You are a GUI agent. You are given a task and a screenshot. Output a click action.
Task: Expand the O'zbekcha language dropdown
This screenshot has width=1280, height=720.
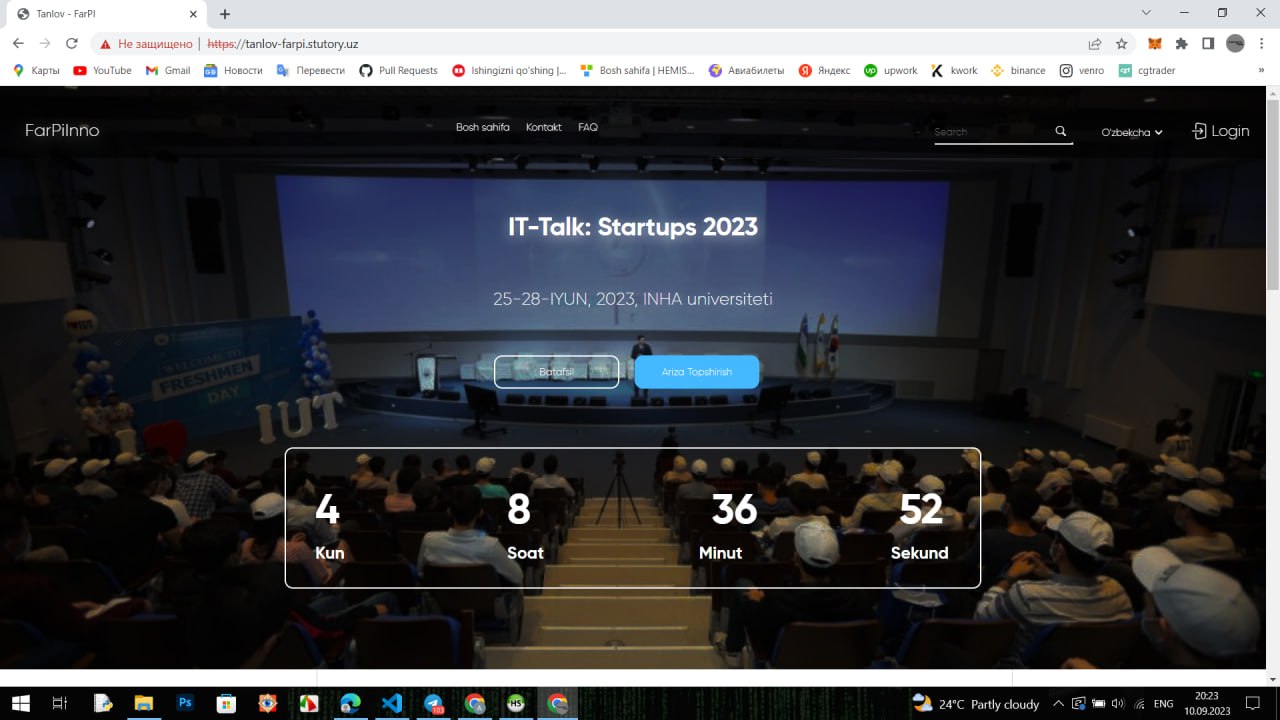pos(1132,132)
